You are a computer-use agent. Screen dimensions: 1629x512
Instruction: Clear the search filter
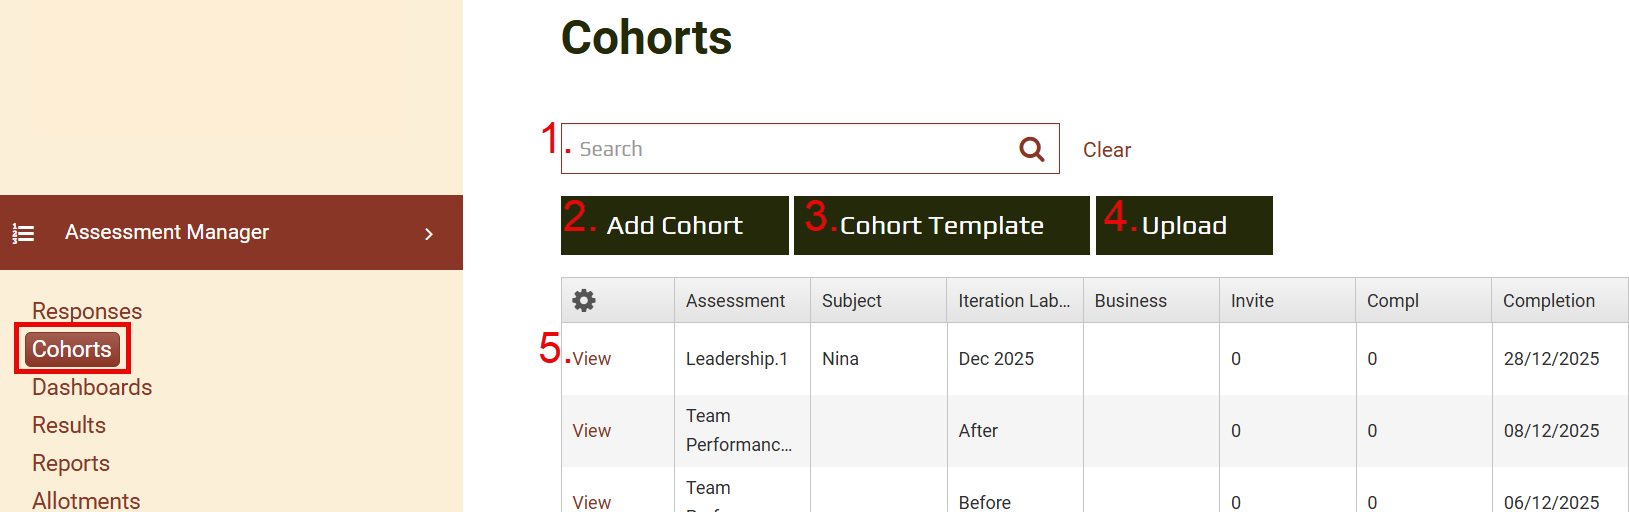[1106, 150]
